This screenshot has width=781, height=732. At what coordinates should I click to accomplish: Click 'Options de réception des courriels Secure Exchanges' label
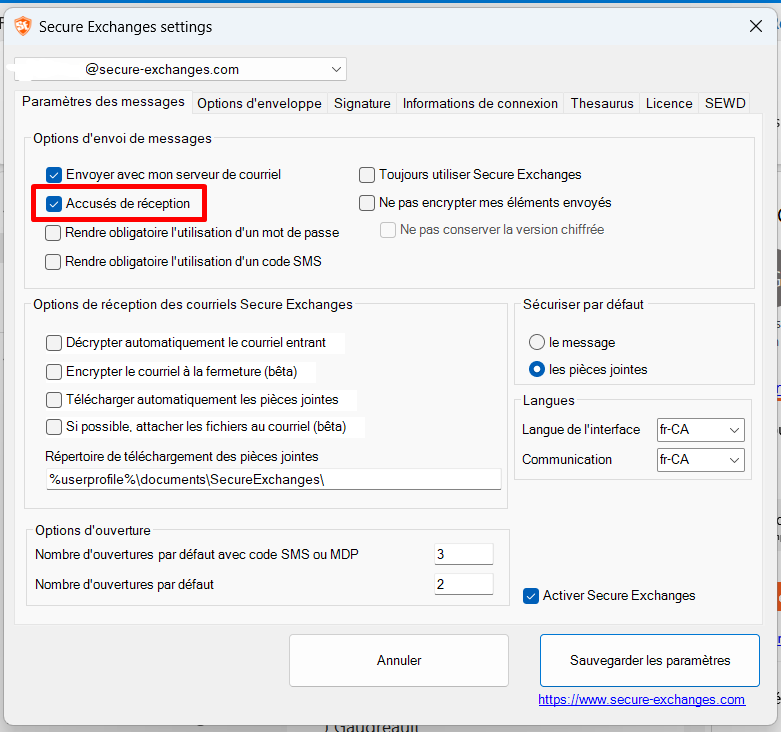pyautogui.click(x=193, y=304)
